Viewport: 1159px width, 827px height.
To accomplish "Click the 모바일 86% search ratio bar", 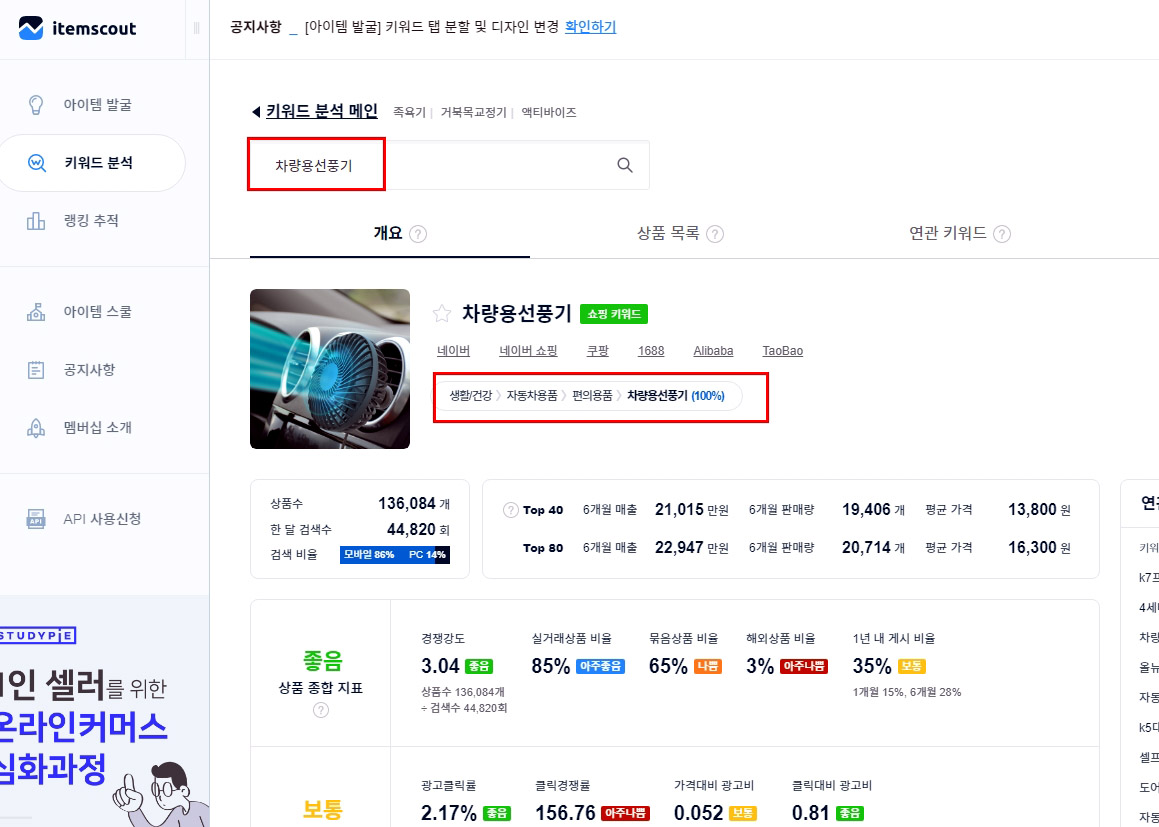I will coord(387,554).
